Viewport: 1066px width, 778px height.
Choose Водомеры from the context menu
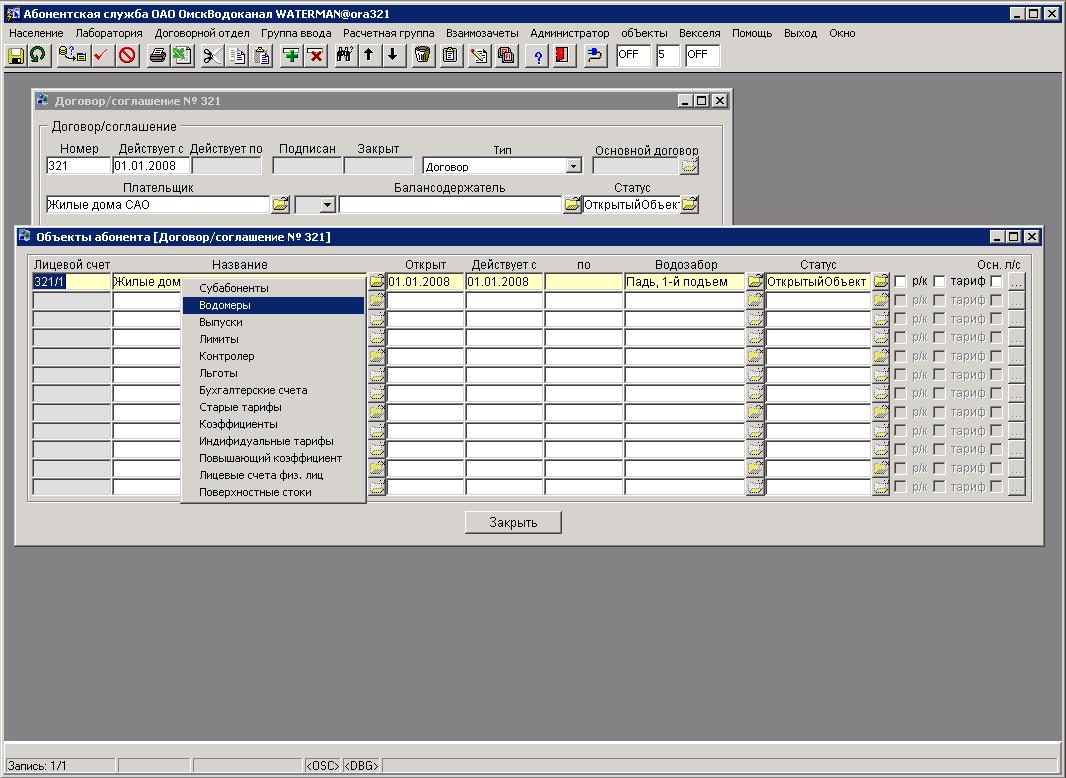click(x=225, y=305)
